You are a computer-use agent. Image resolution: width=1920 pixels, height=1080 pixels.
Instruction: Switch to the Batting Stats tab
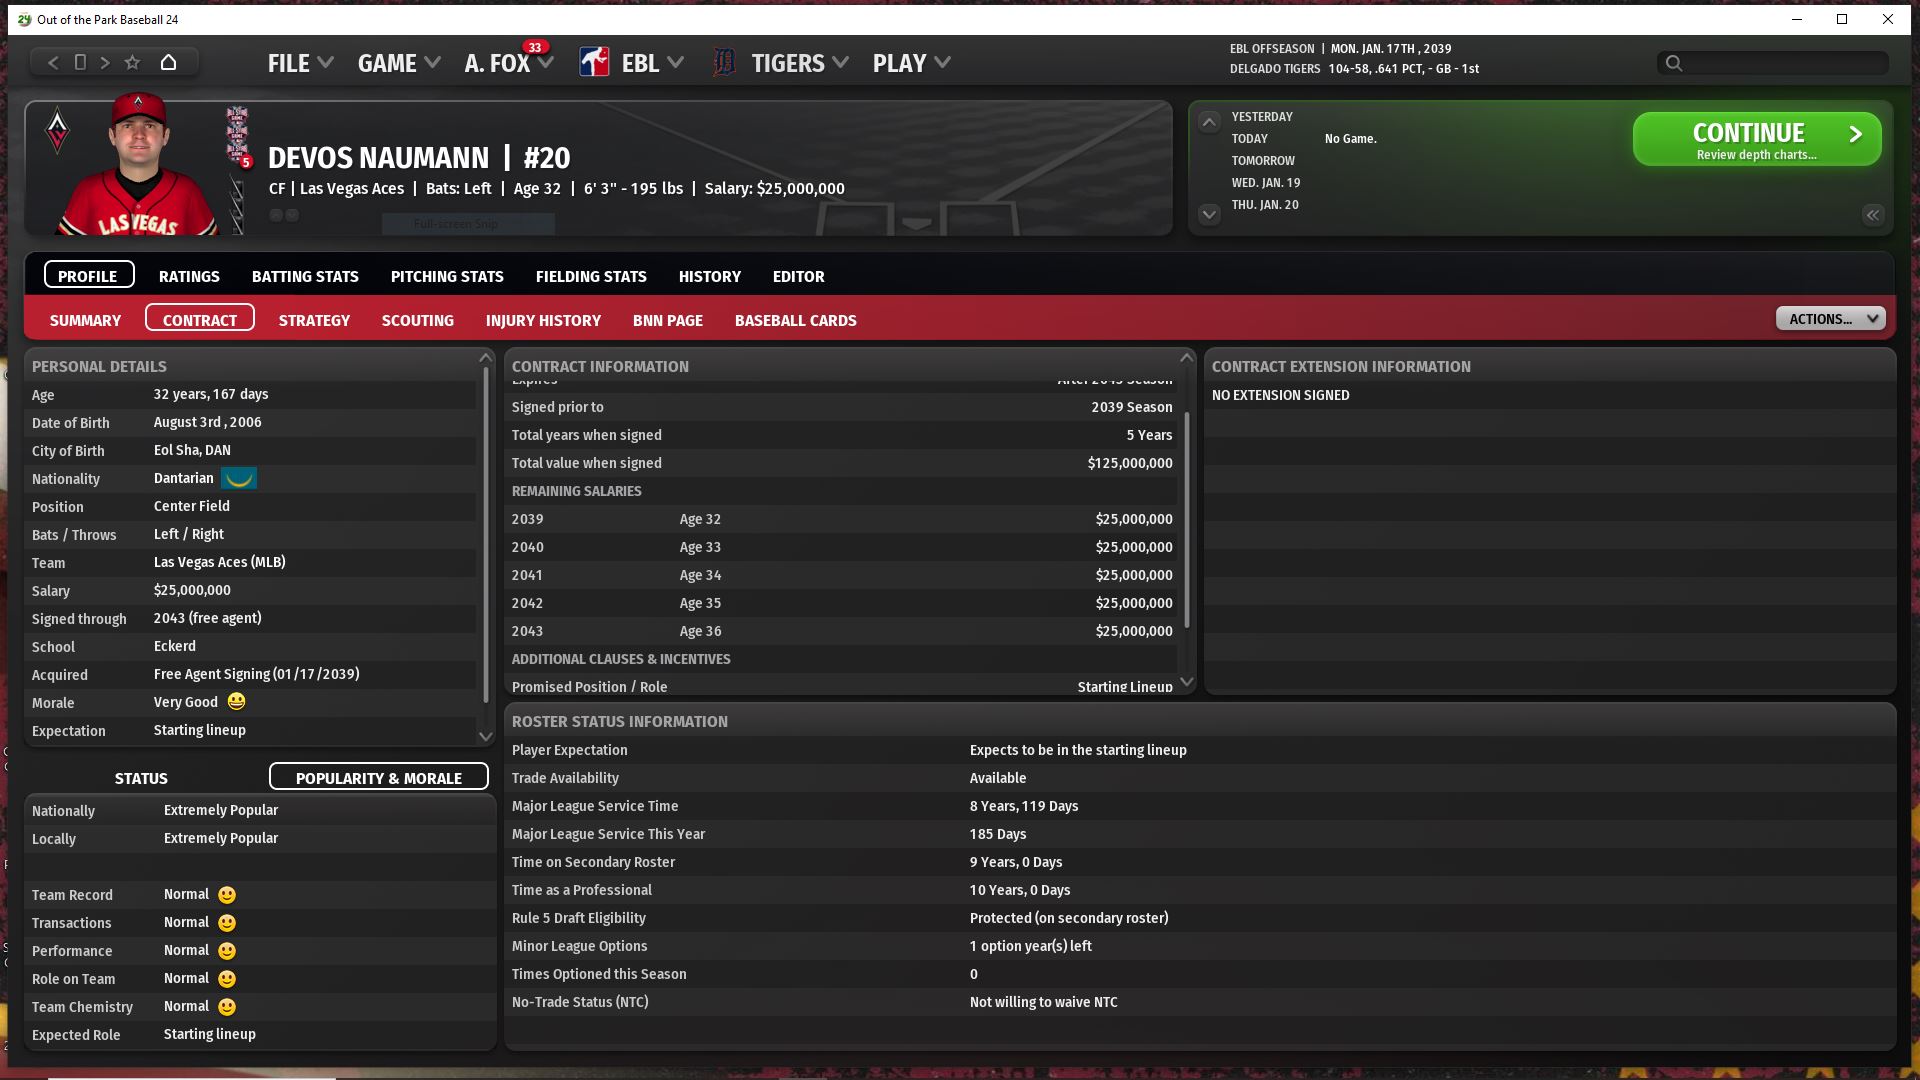pos(305,276)
